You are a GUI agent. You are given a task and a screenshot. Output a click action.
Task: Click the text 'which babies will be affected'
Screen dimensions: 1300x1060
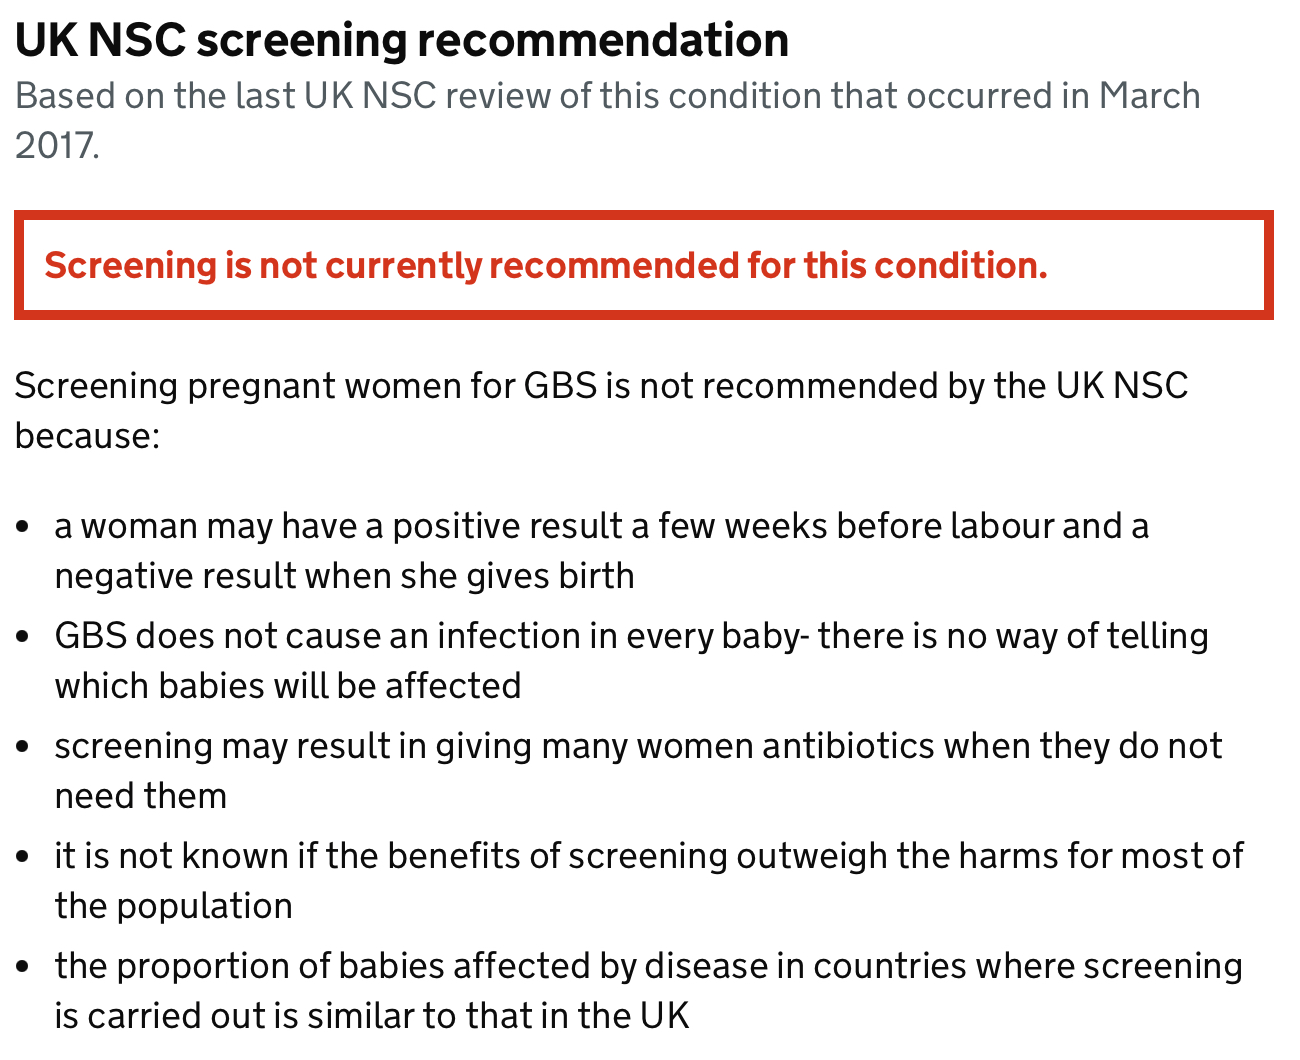pyautogui.click(x=288, y=686)
